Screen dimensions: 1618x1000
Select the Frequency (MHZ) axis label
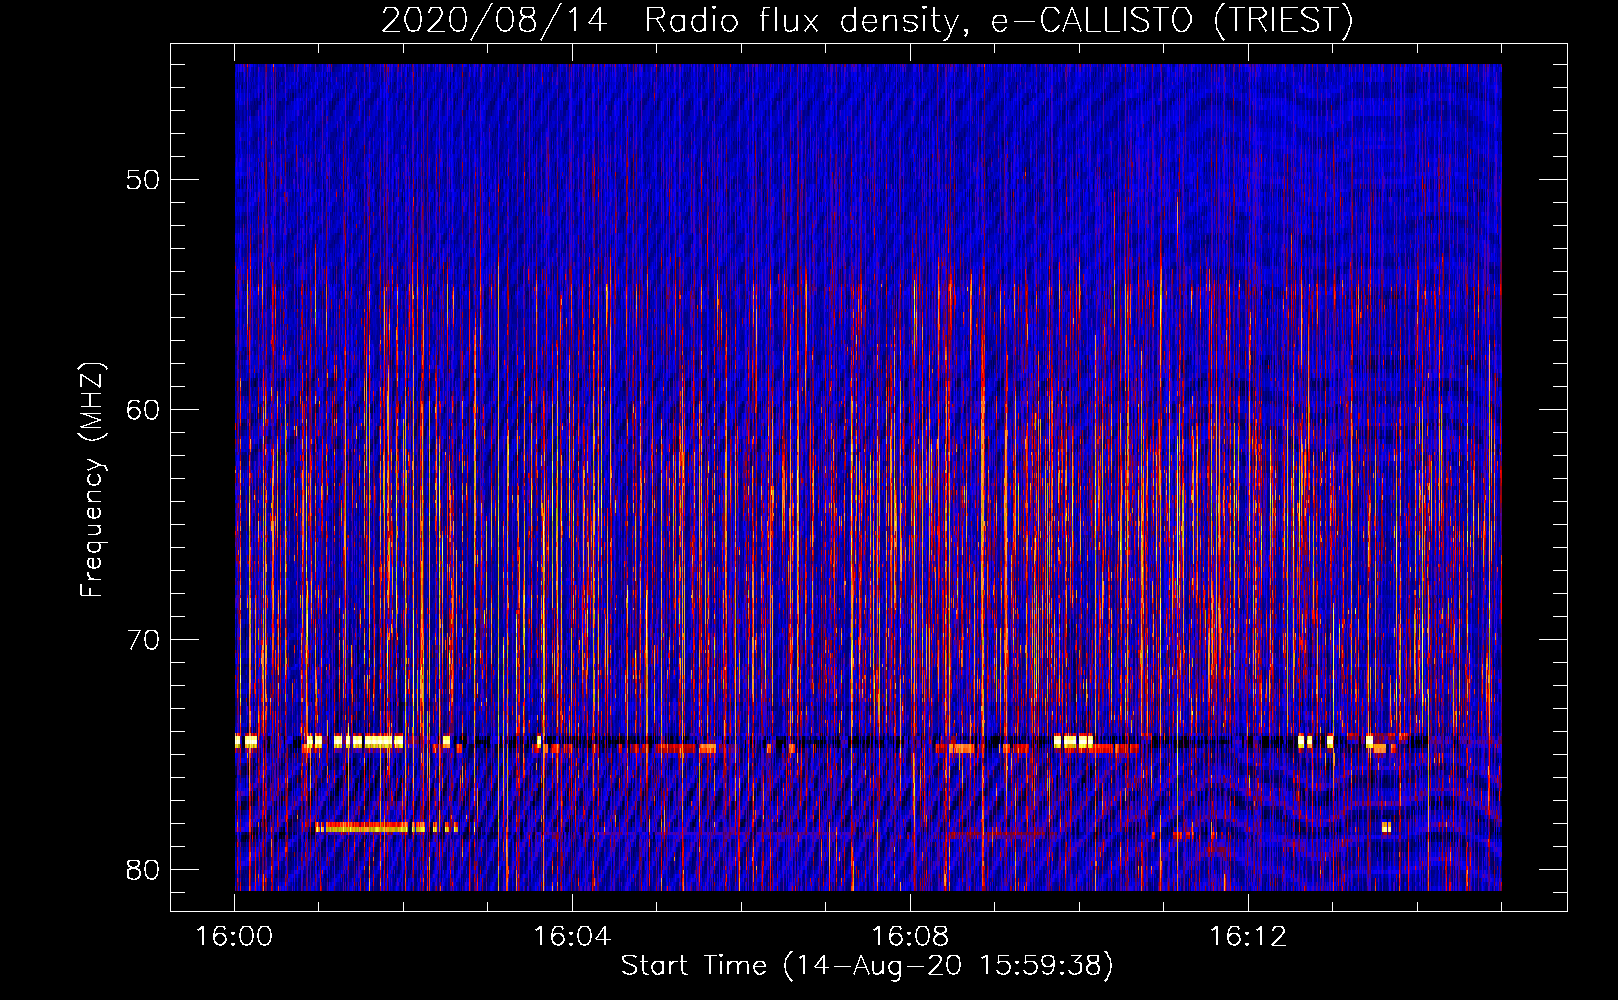[91, 480]
